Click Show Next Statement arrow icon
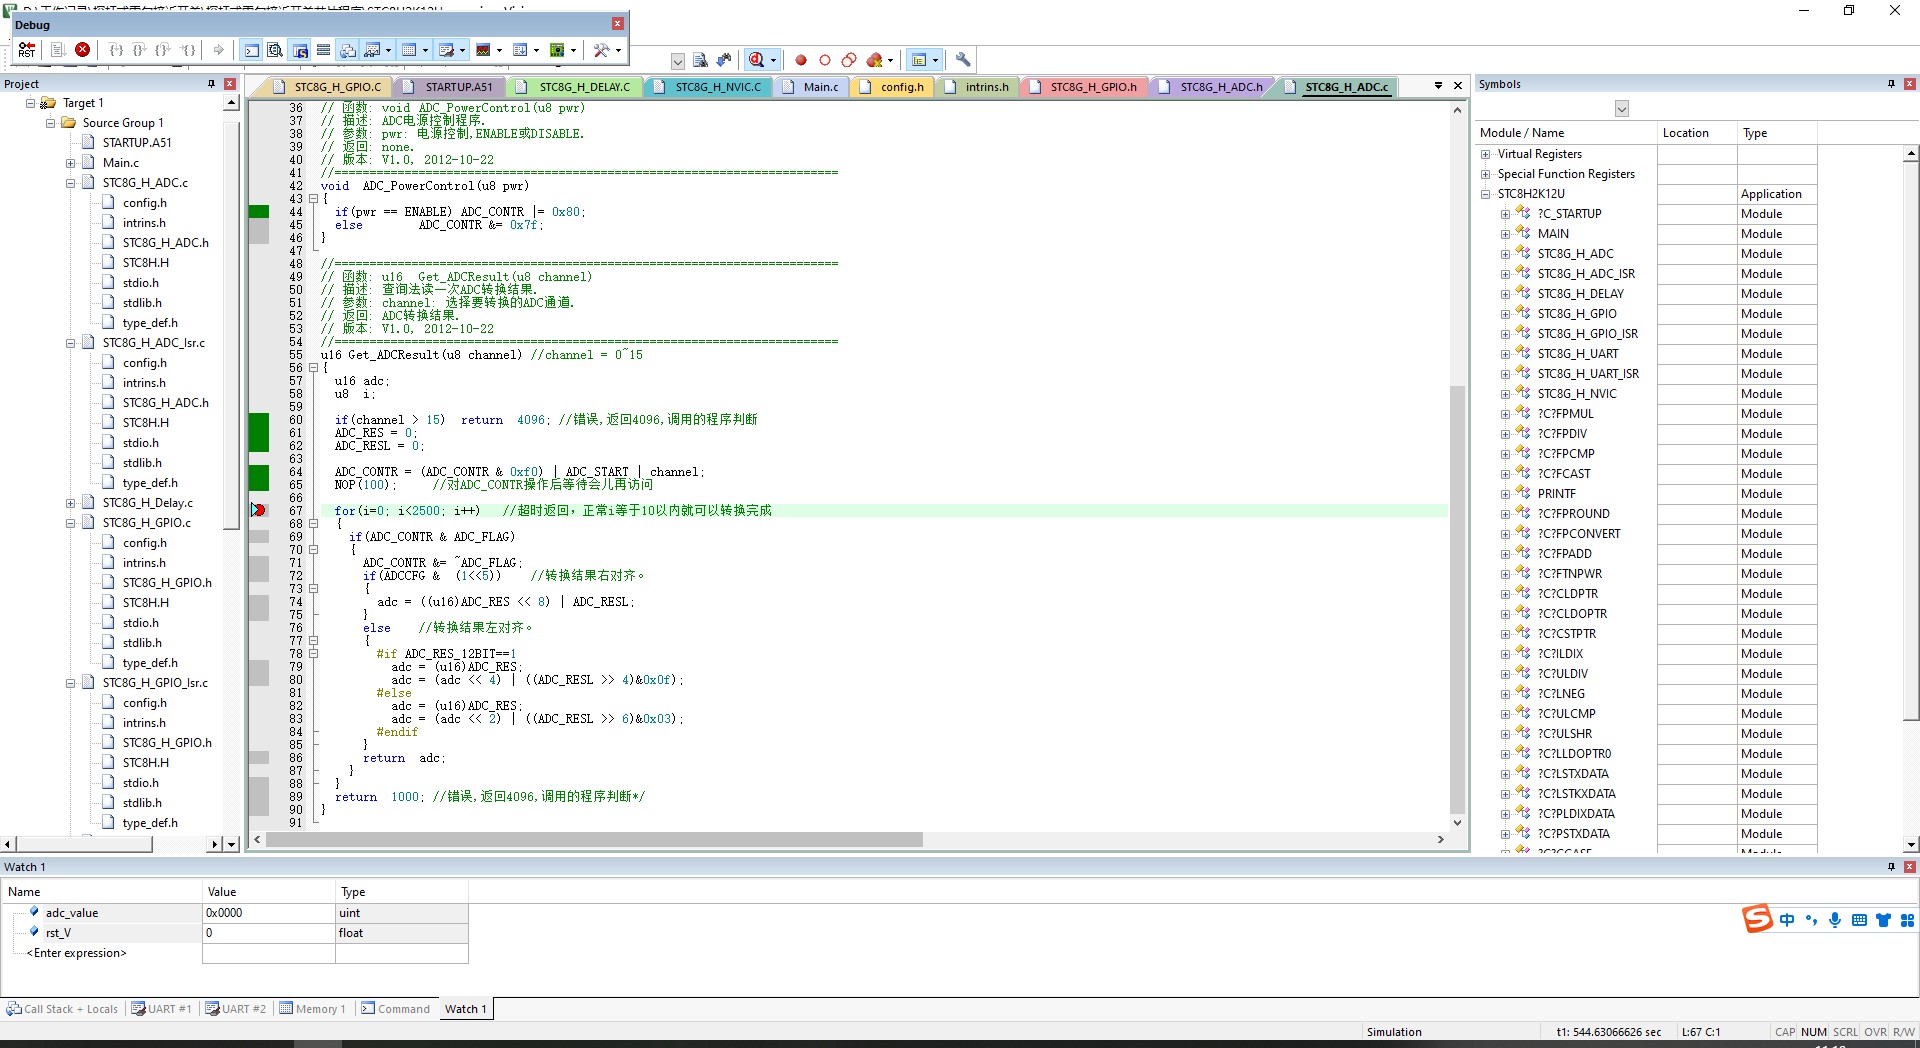 219,50
